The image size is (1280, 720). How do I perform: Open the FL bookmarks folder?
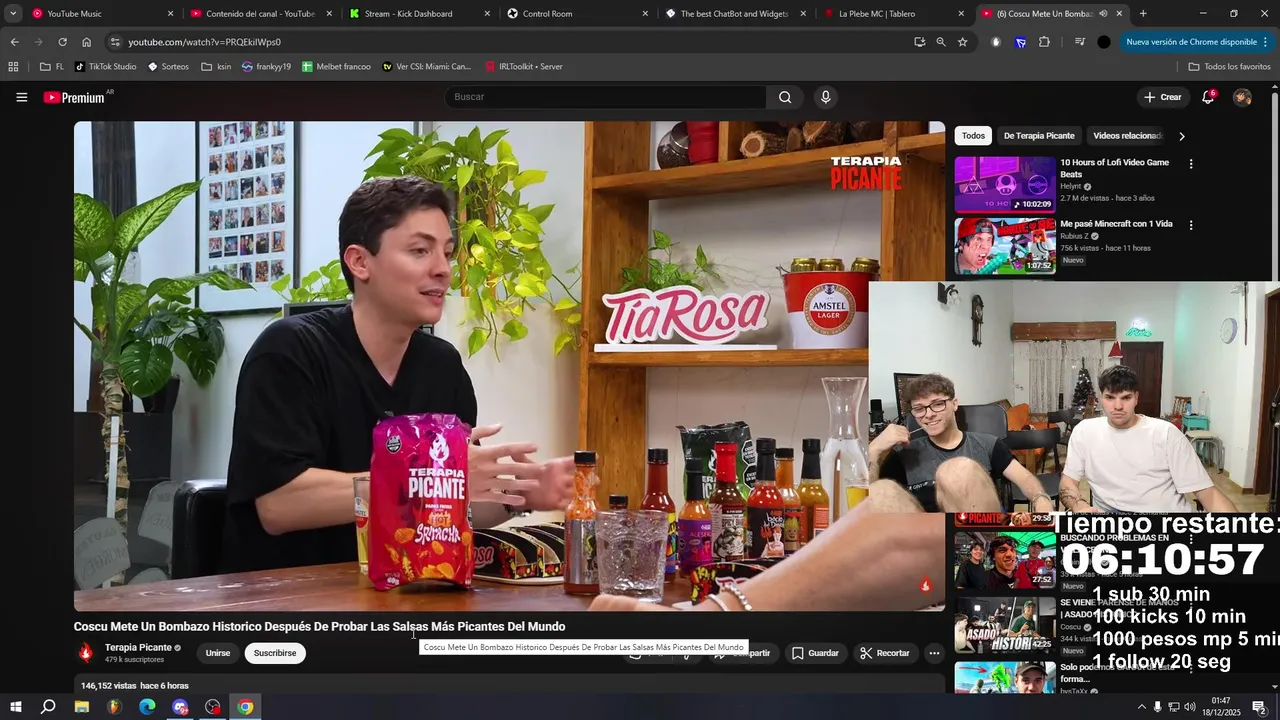(52, 67)
